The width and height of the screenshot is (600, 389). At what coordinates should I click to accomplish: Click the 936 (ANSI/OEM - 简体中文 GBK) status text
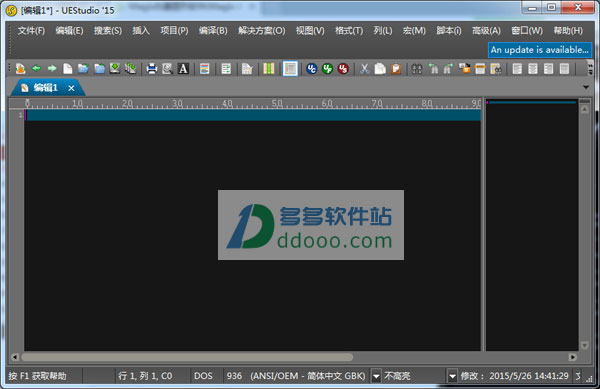[x=296, y=376]
